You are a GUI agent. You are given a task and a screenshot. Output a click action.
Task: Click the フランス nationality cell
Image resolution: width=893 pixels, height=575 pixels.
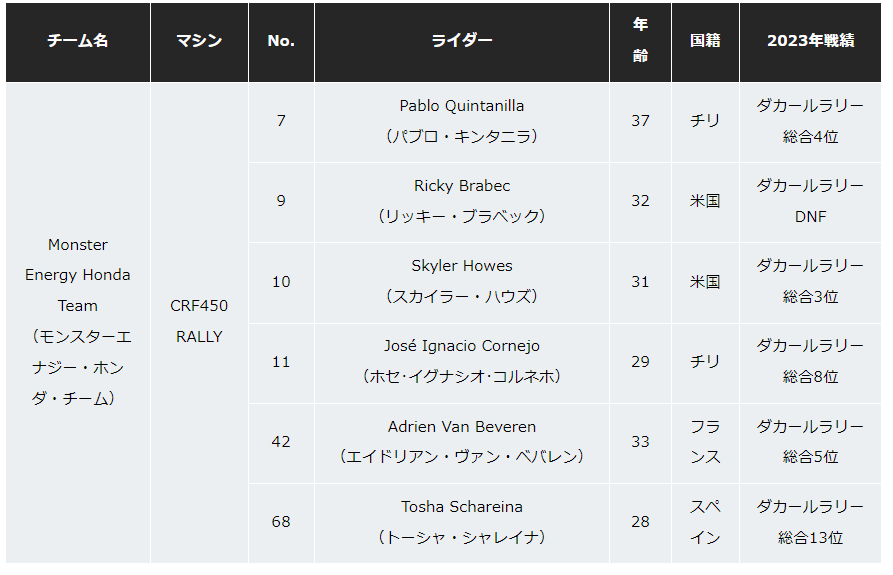click(x=705, y=441)
